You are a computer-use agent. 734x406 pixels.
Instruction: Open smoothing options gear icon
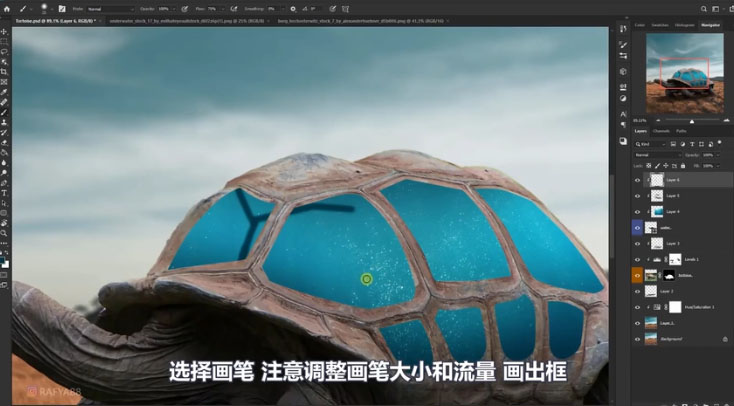[x=291, y=8]
